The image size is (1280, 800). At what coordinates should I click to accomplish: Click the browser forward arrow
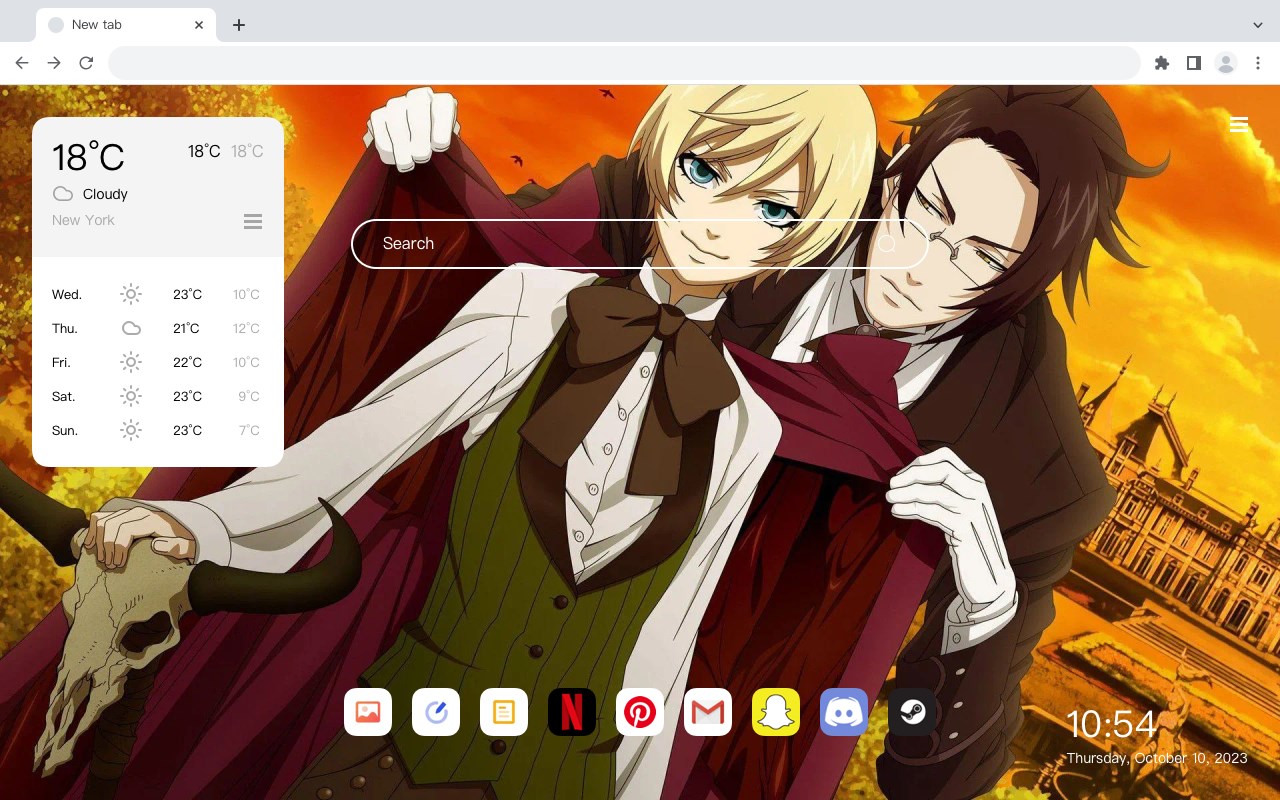[x=54, y=63]
